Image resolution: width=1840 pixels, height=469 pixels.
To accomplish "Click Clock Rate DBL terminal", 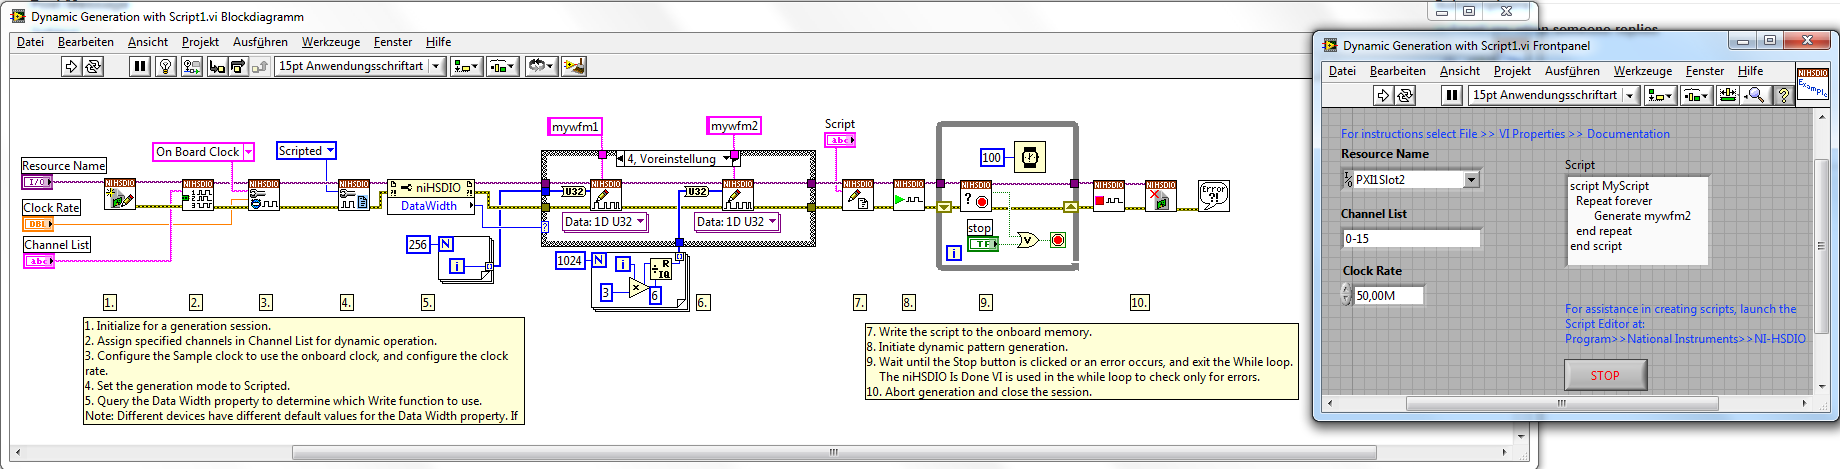I will tap(38, 225).
